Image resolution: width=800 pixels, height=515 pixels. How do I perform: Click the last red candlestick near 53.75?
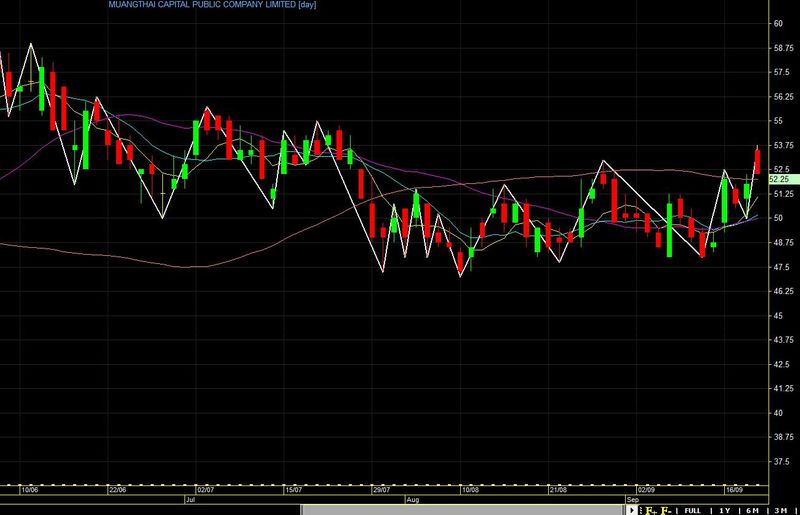tap(757, 160)
